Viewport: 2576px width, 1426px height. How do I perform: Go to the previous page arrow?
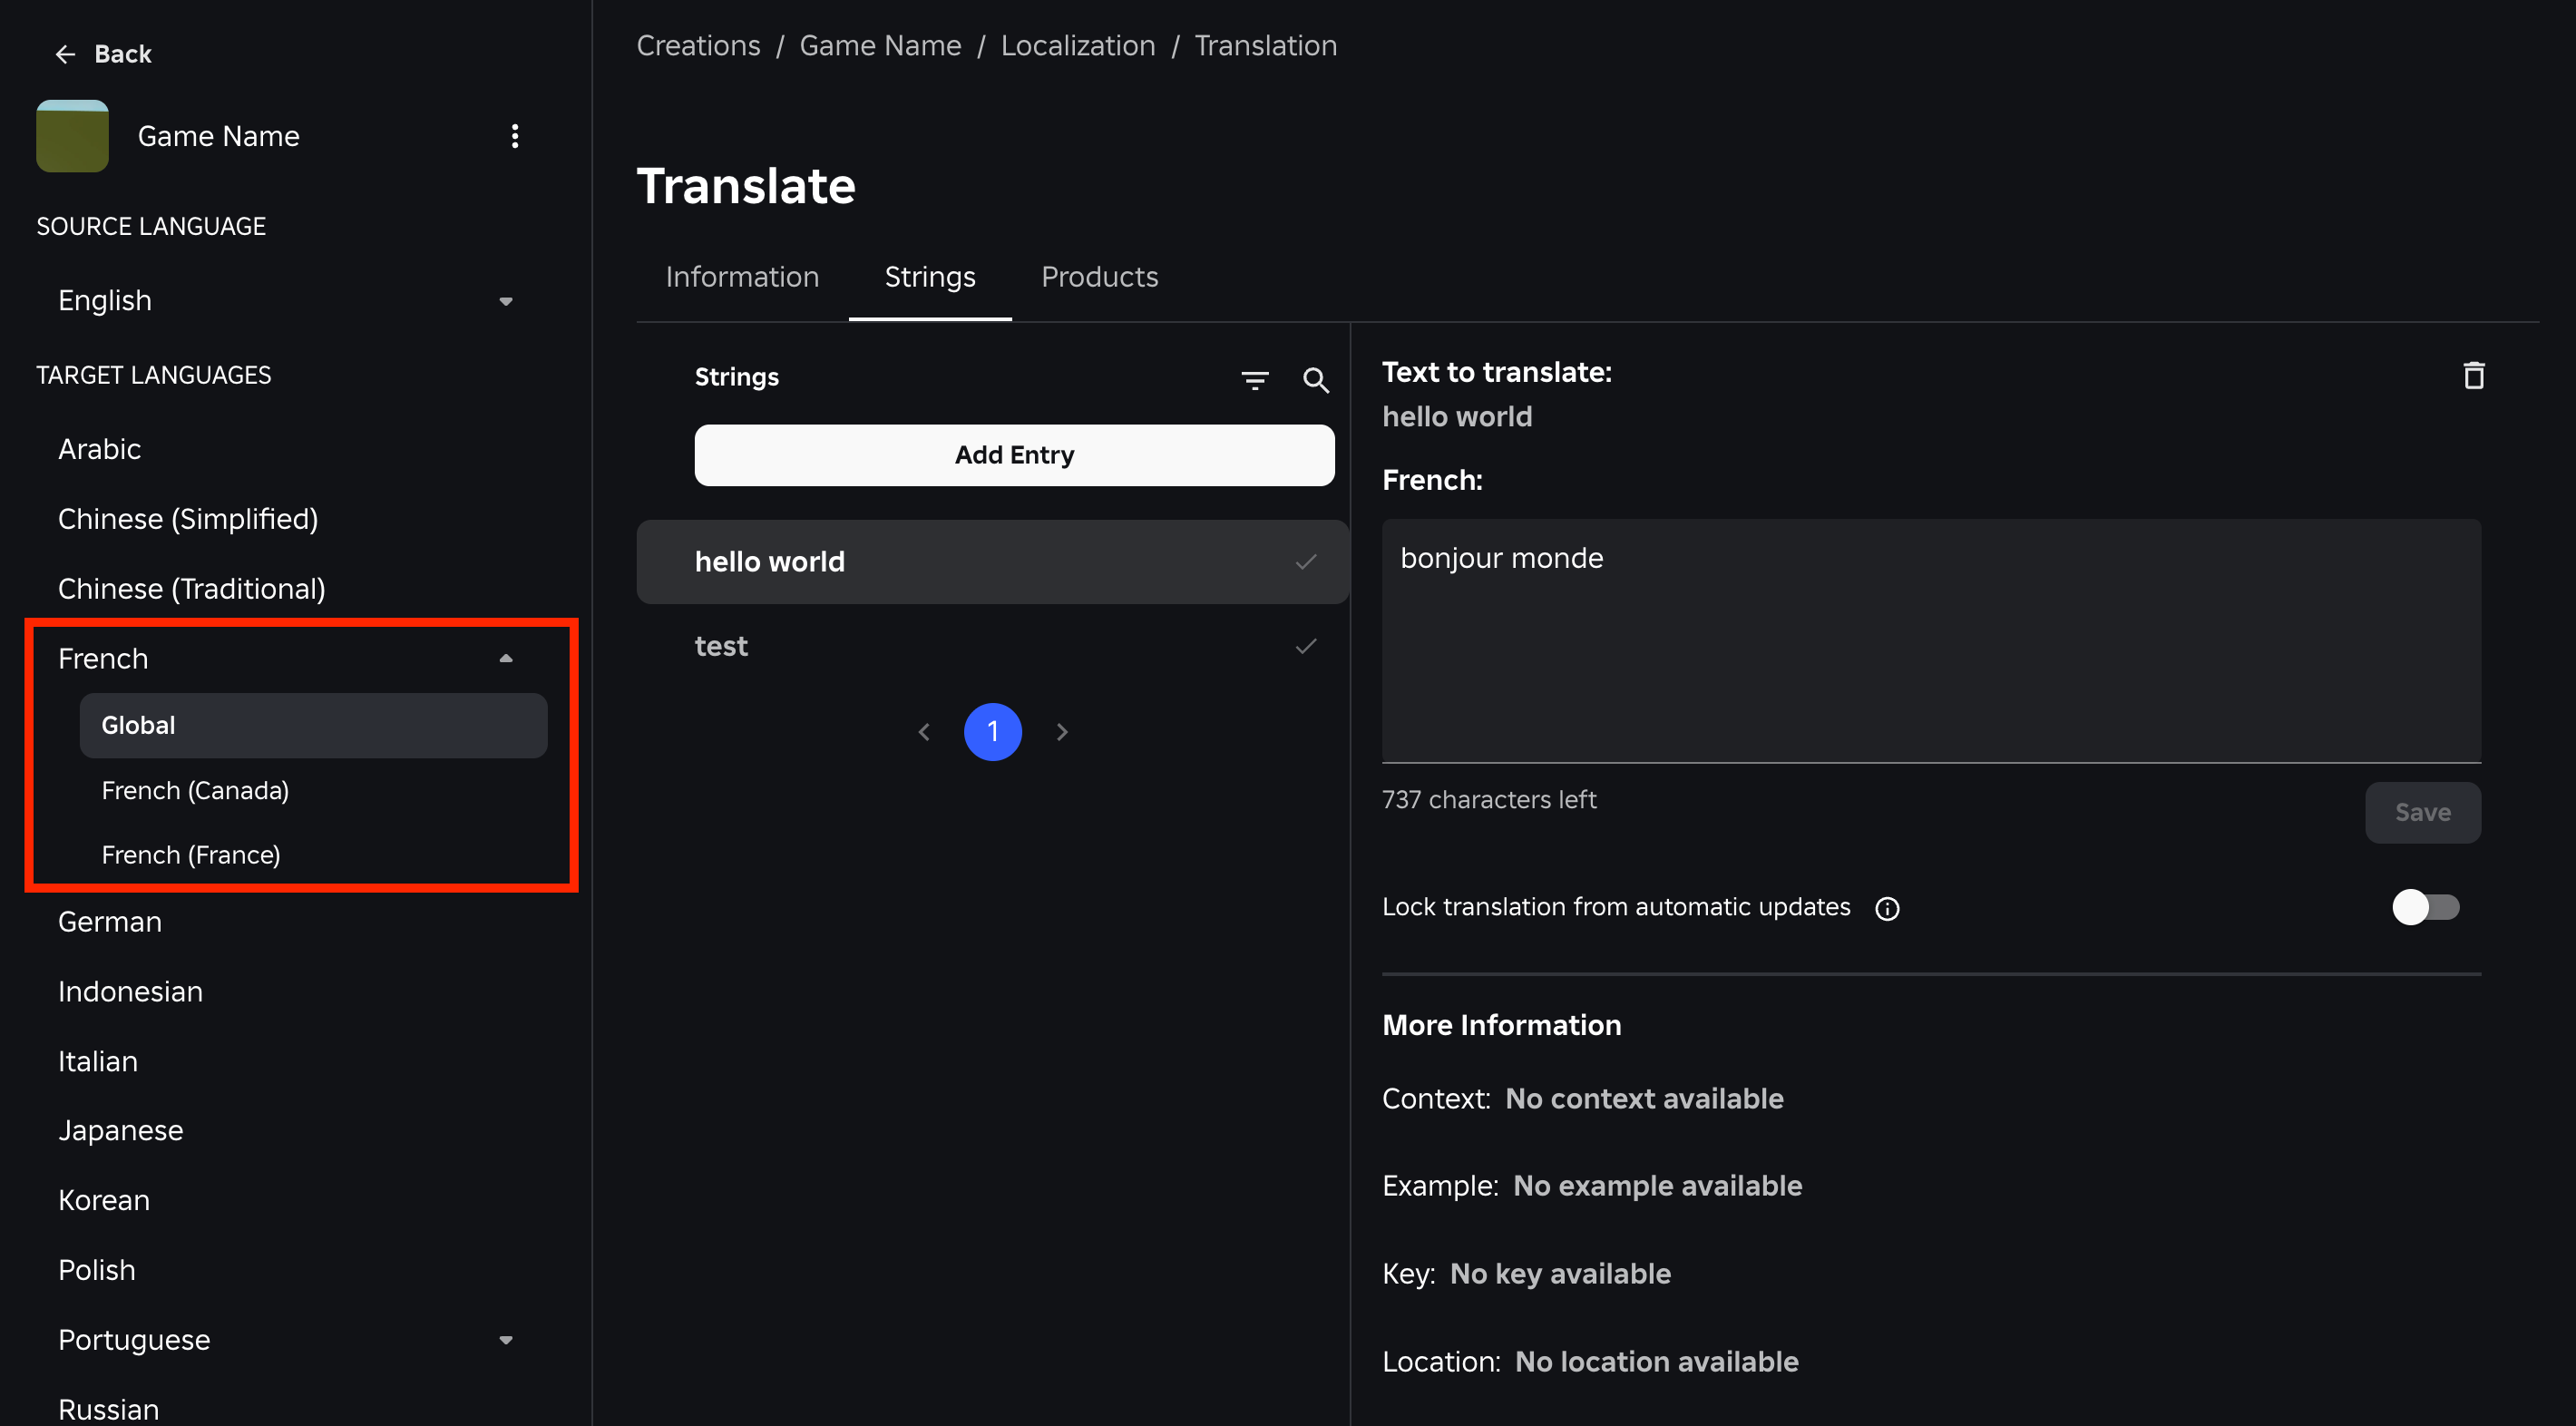point(924,732)
